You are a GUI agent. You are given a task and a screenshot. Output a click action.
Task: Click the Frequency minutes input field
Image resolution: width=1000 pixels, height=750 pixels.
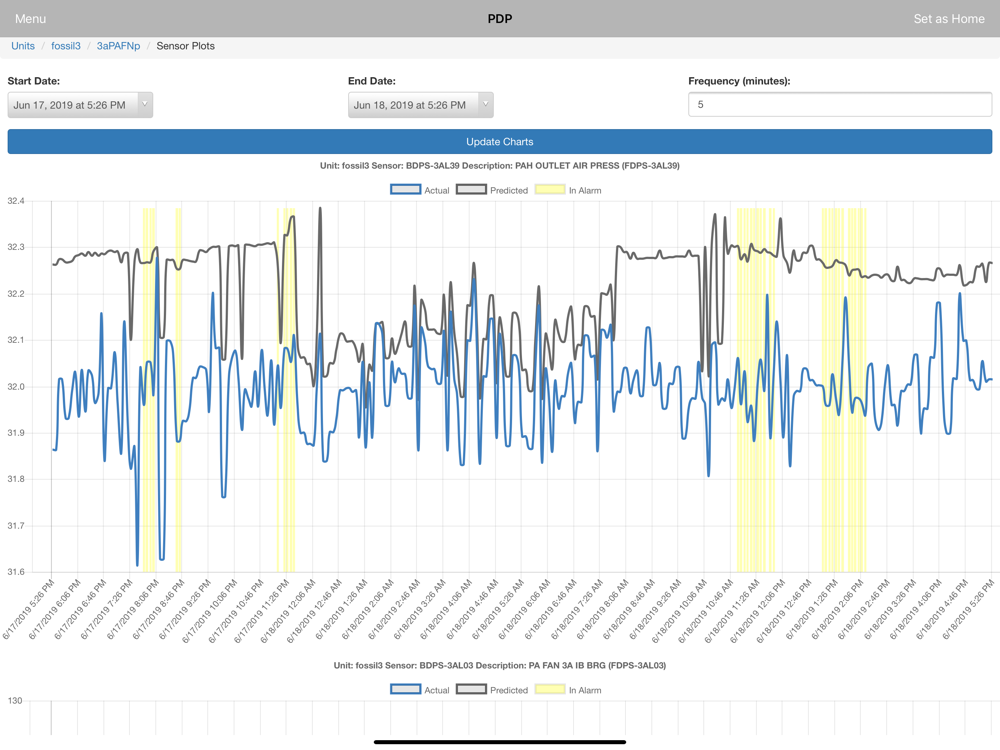pyautogui.click(x=840, y=105)
